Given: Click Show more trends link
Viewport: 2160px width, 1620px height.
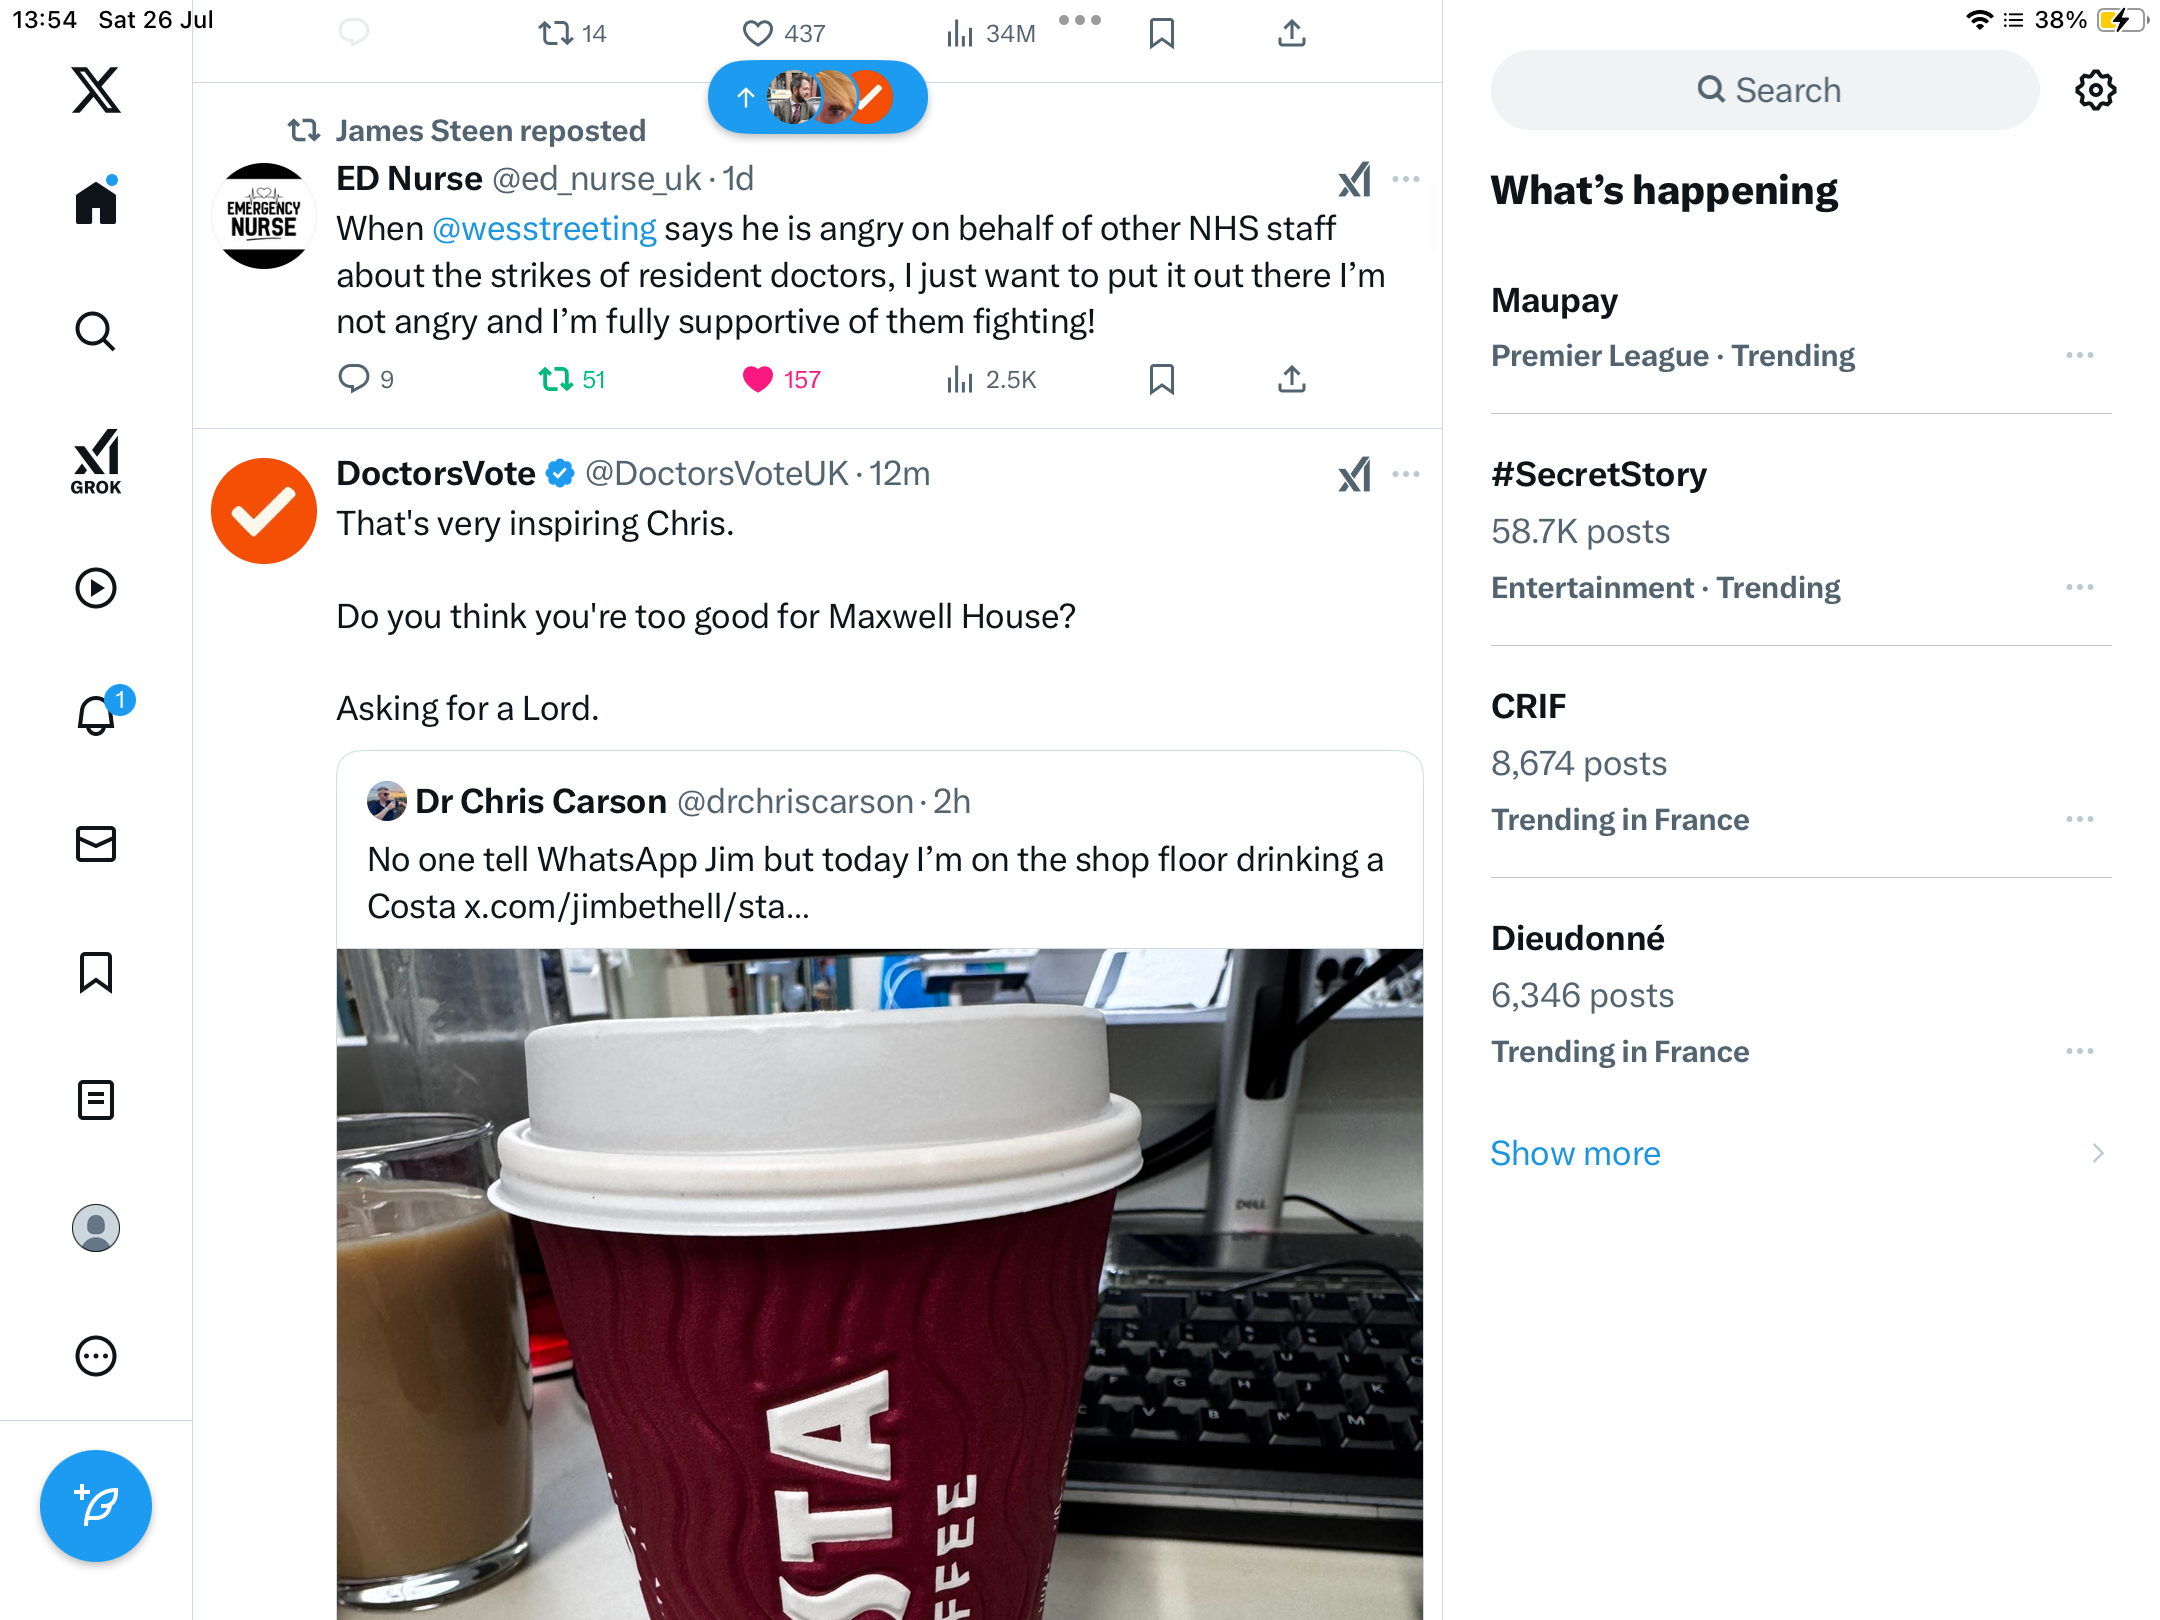Looking at the screenshot, I should click(x=1575, y=1153).
